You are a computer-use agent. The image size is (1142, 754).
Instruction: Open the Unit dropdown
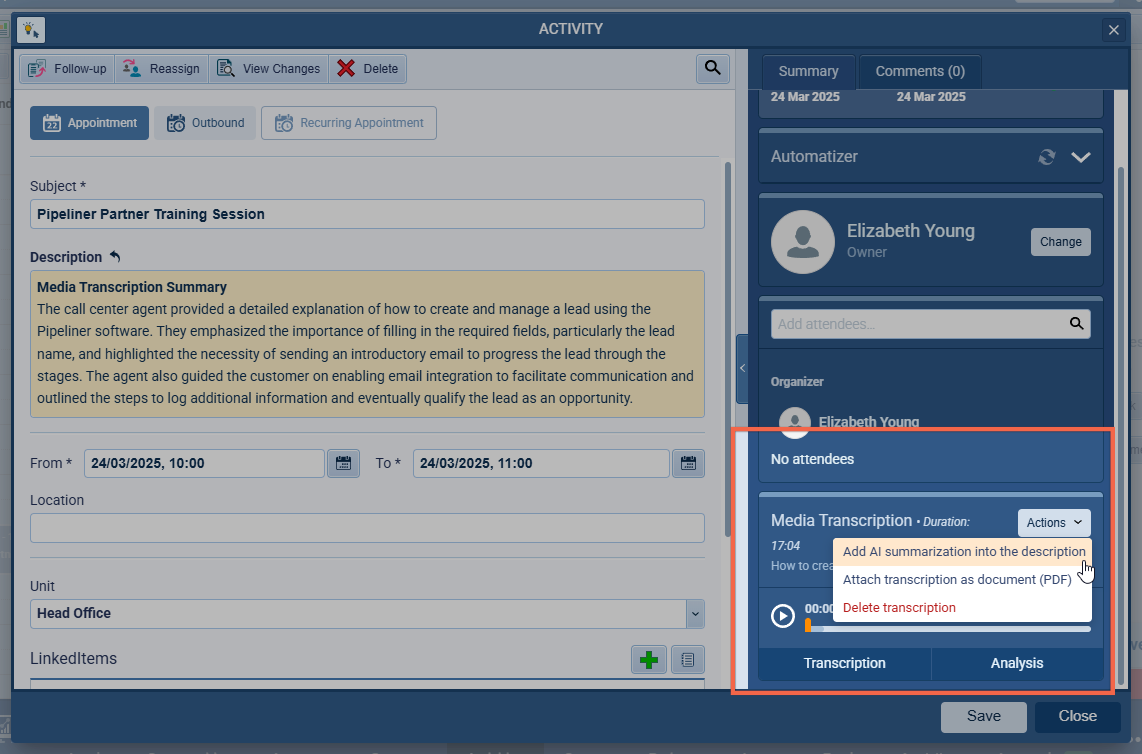pyautogui.click(x=695, y=613)
